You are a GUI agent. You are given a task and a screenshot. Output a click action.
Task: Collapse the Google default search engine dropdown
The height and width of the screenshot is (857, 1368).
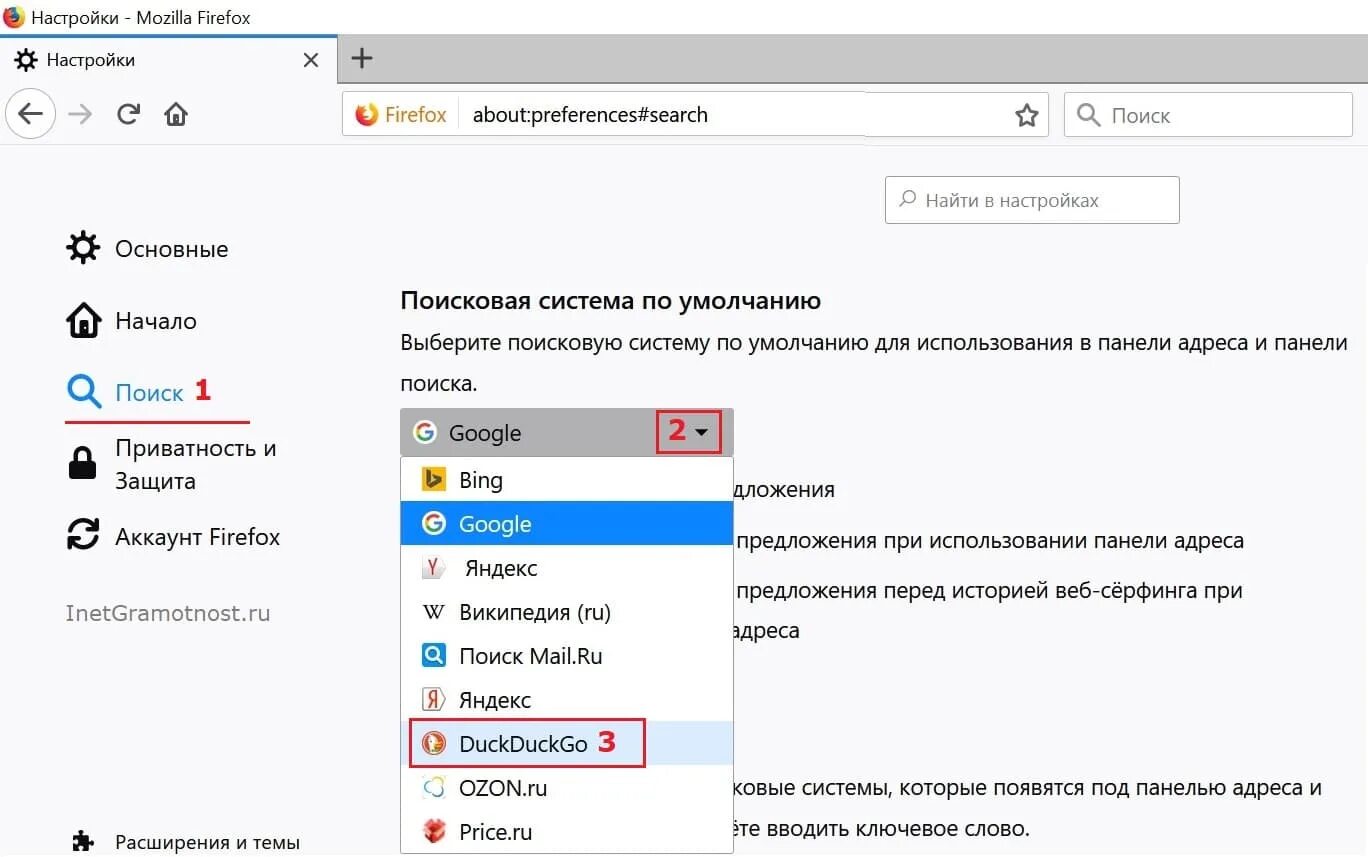click(567, 432)
